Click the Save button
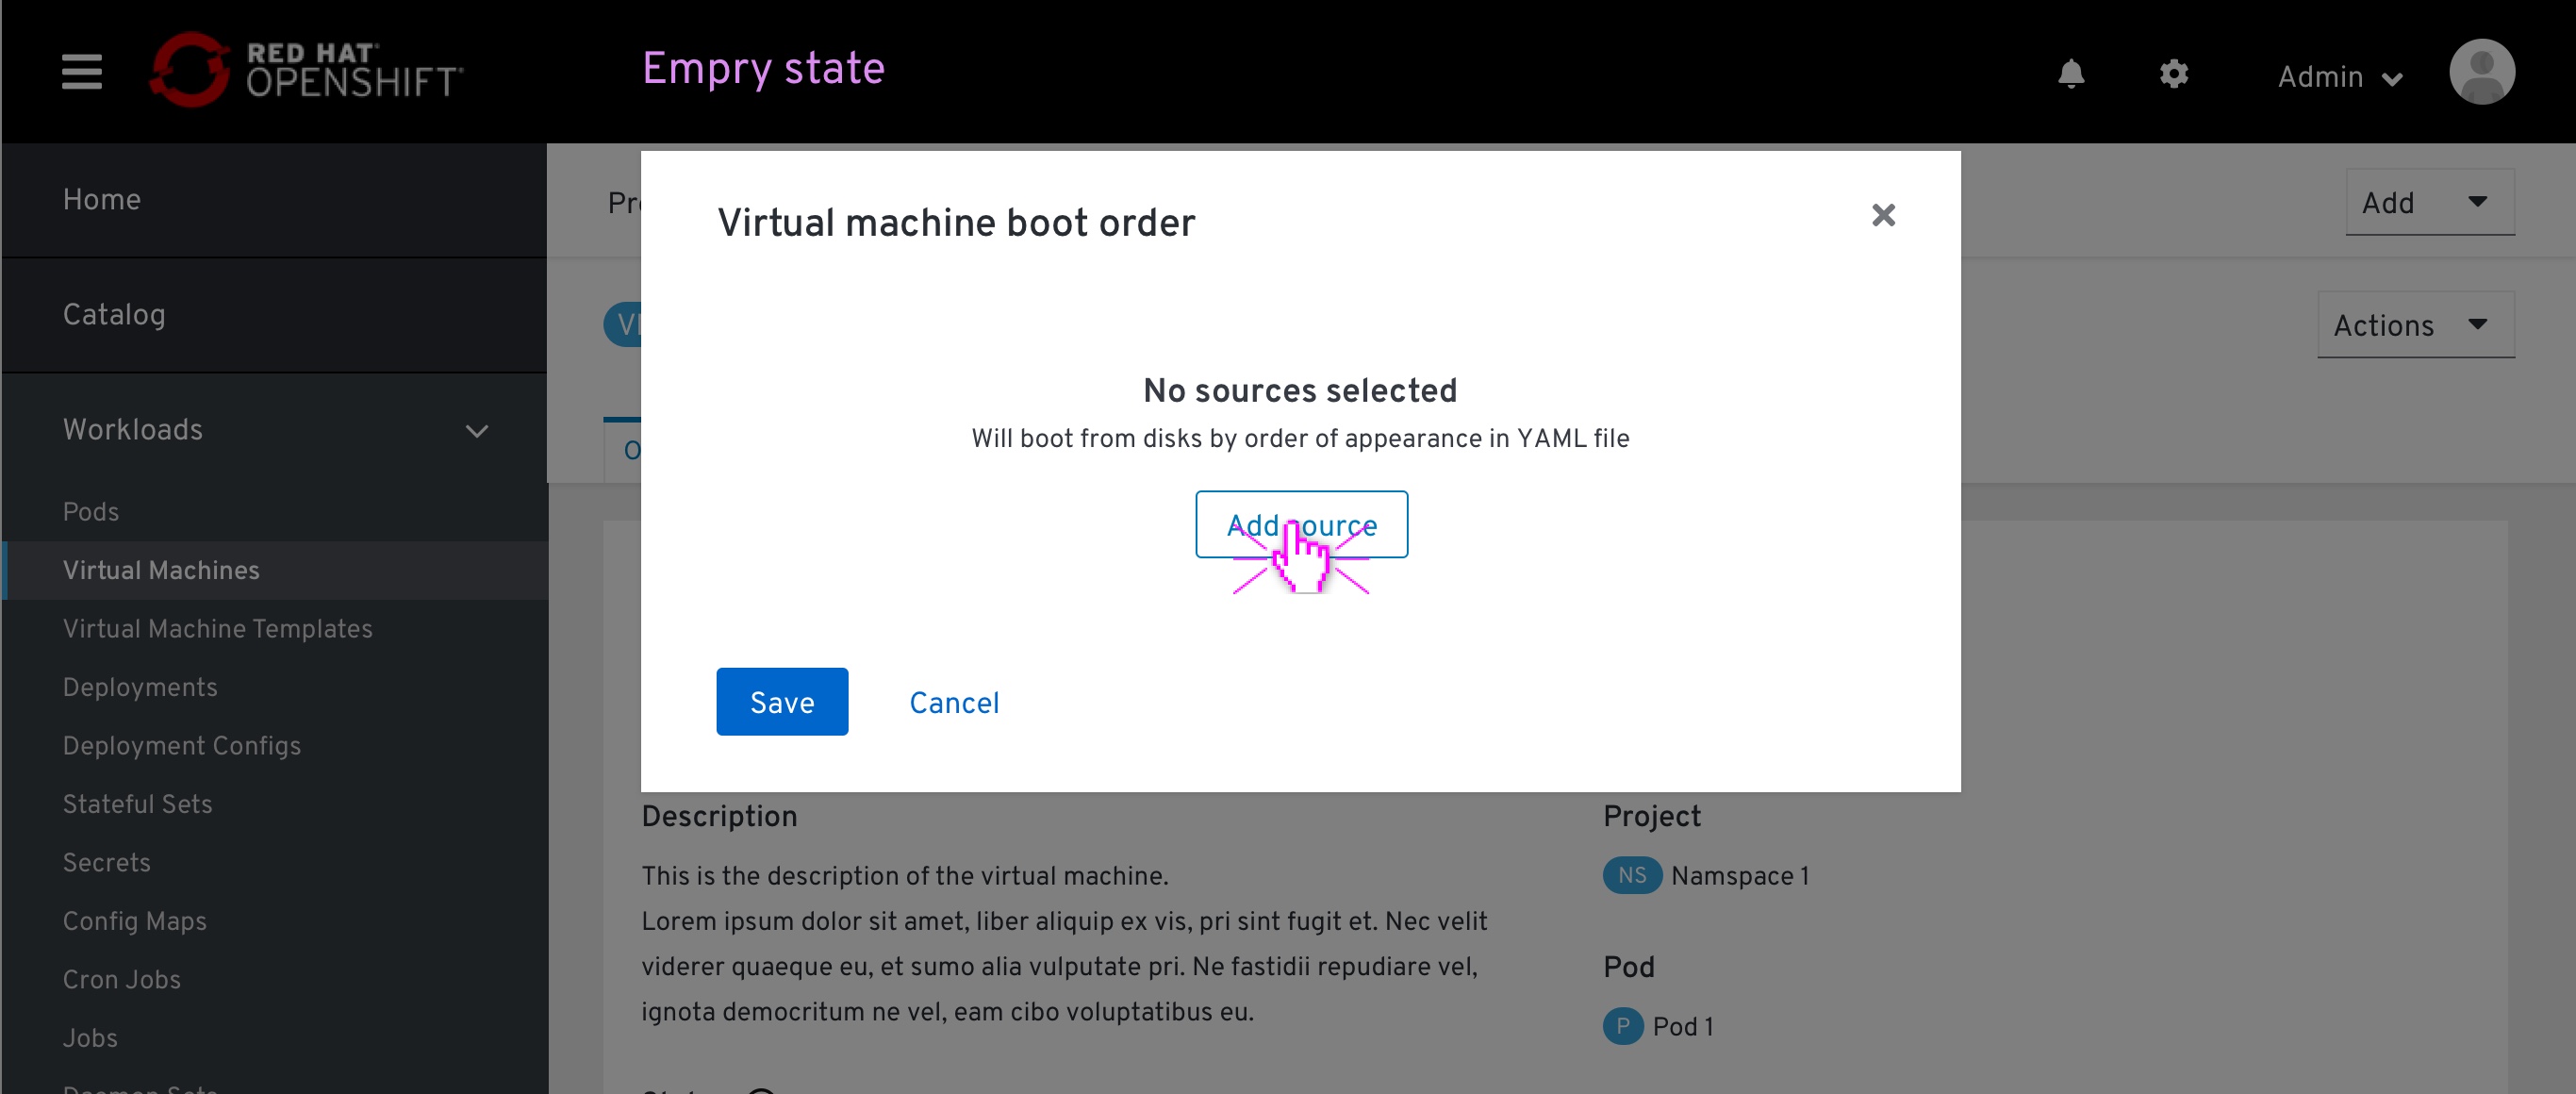This screenshot has height=1094, width=2576. pos(782,702)
